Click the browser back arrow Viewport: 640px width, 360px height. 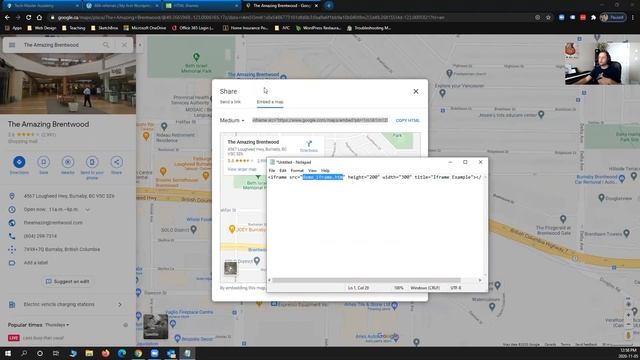point(7,18)
